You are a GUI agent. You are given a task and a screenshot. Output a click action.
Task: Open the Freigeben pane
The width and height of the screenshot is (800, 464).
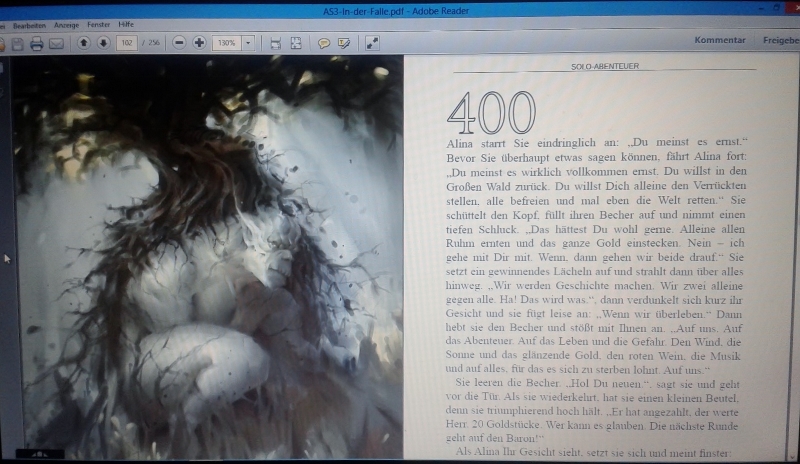[781, 40]
